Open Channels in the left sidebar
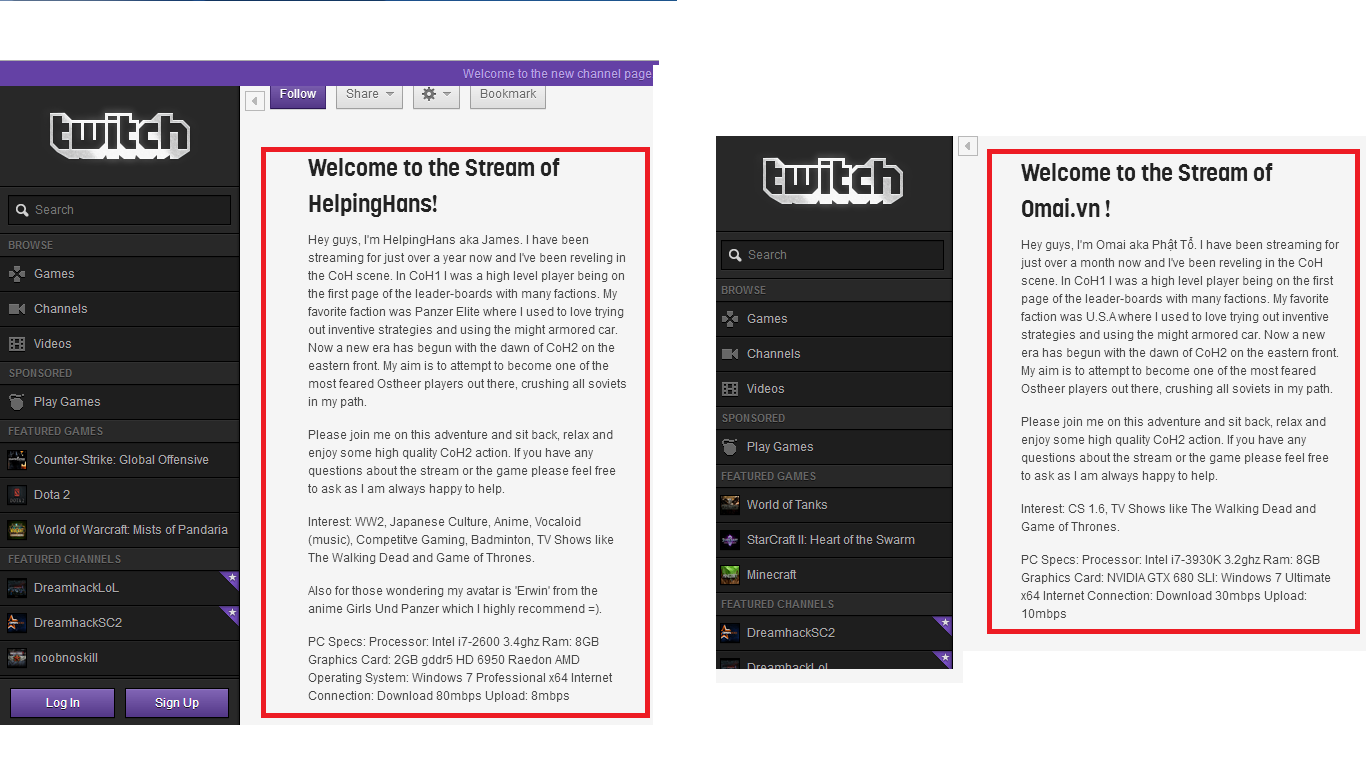The image size is (1366, 768). point(120,309)
